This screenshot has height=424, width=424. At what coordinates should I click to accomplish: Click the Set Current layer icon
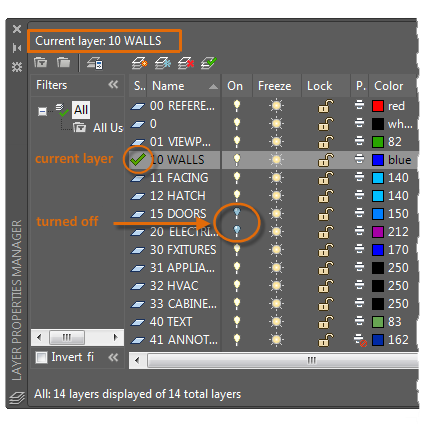209,63
